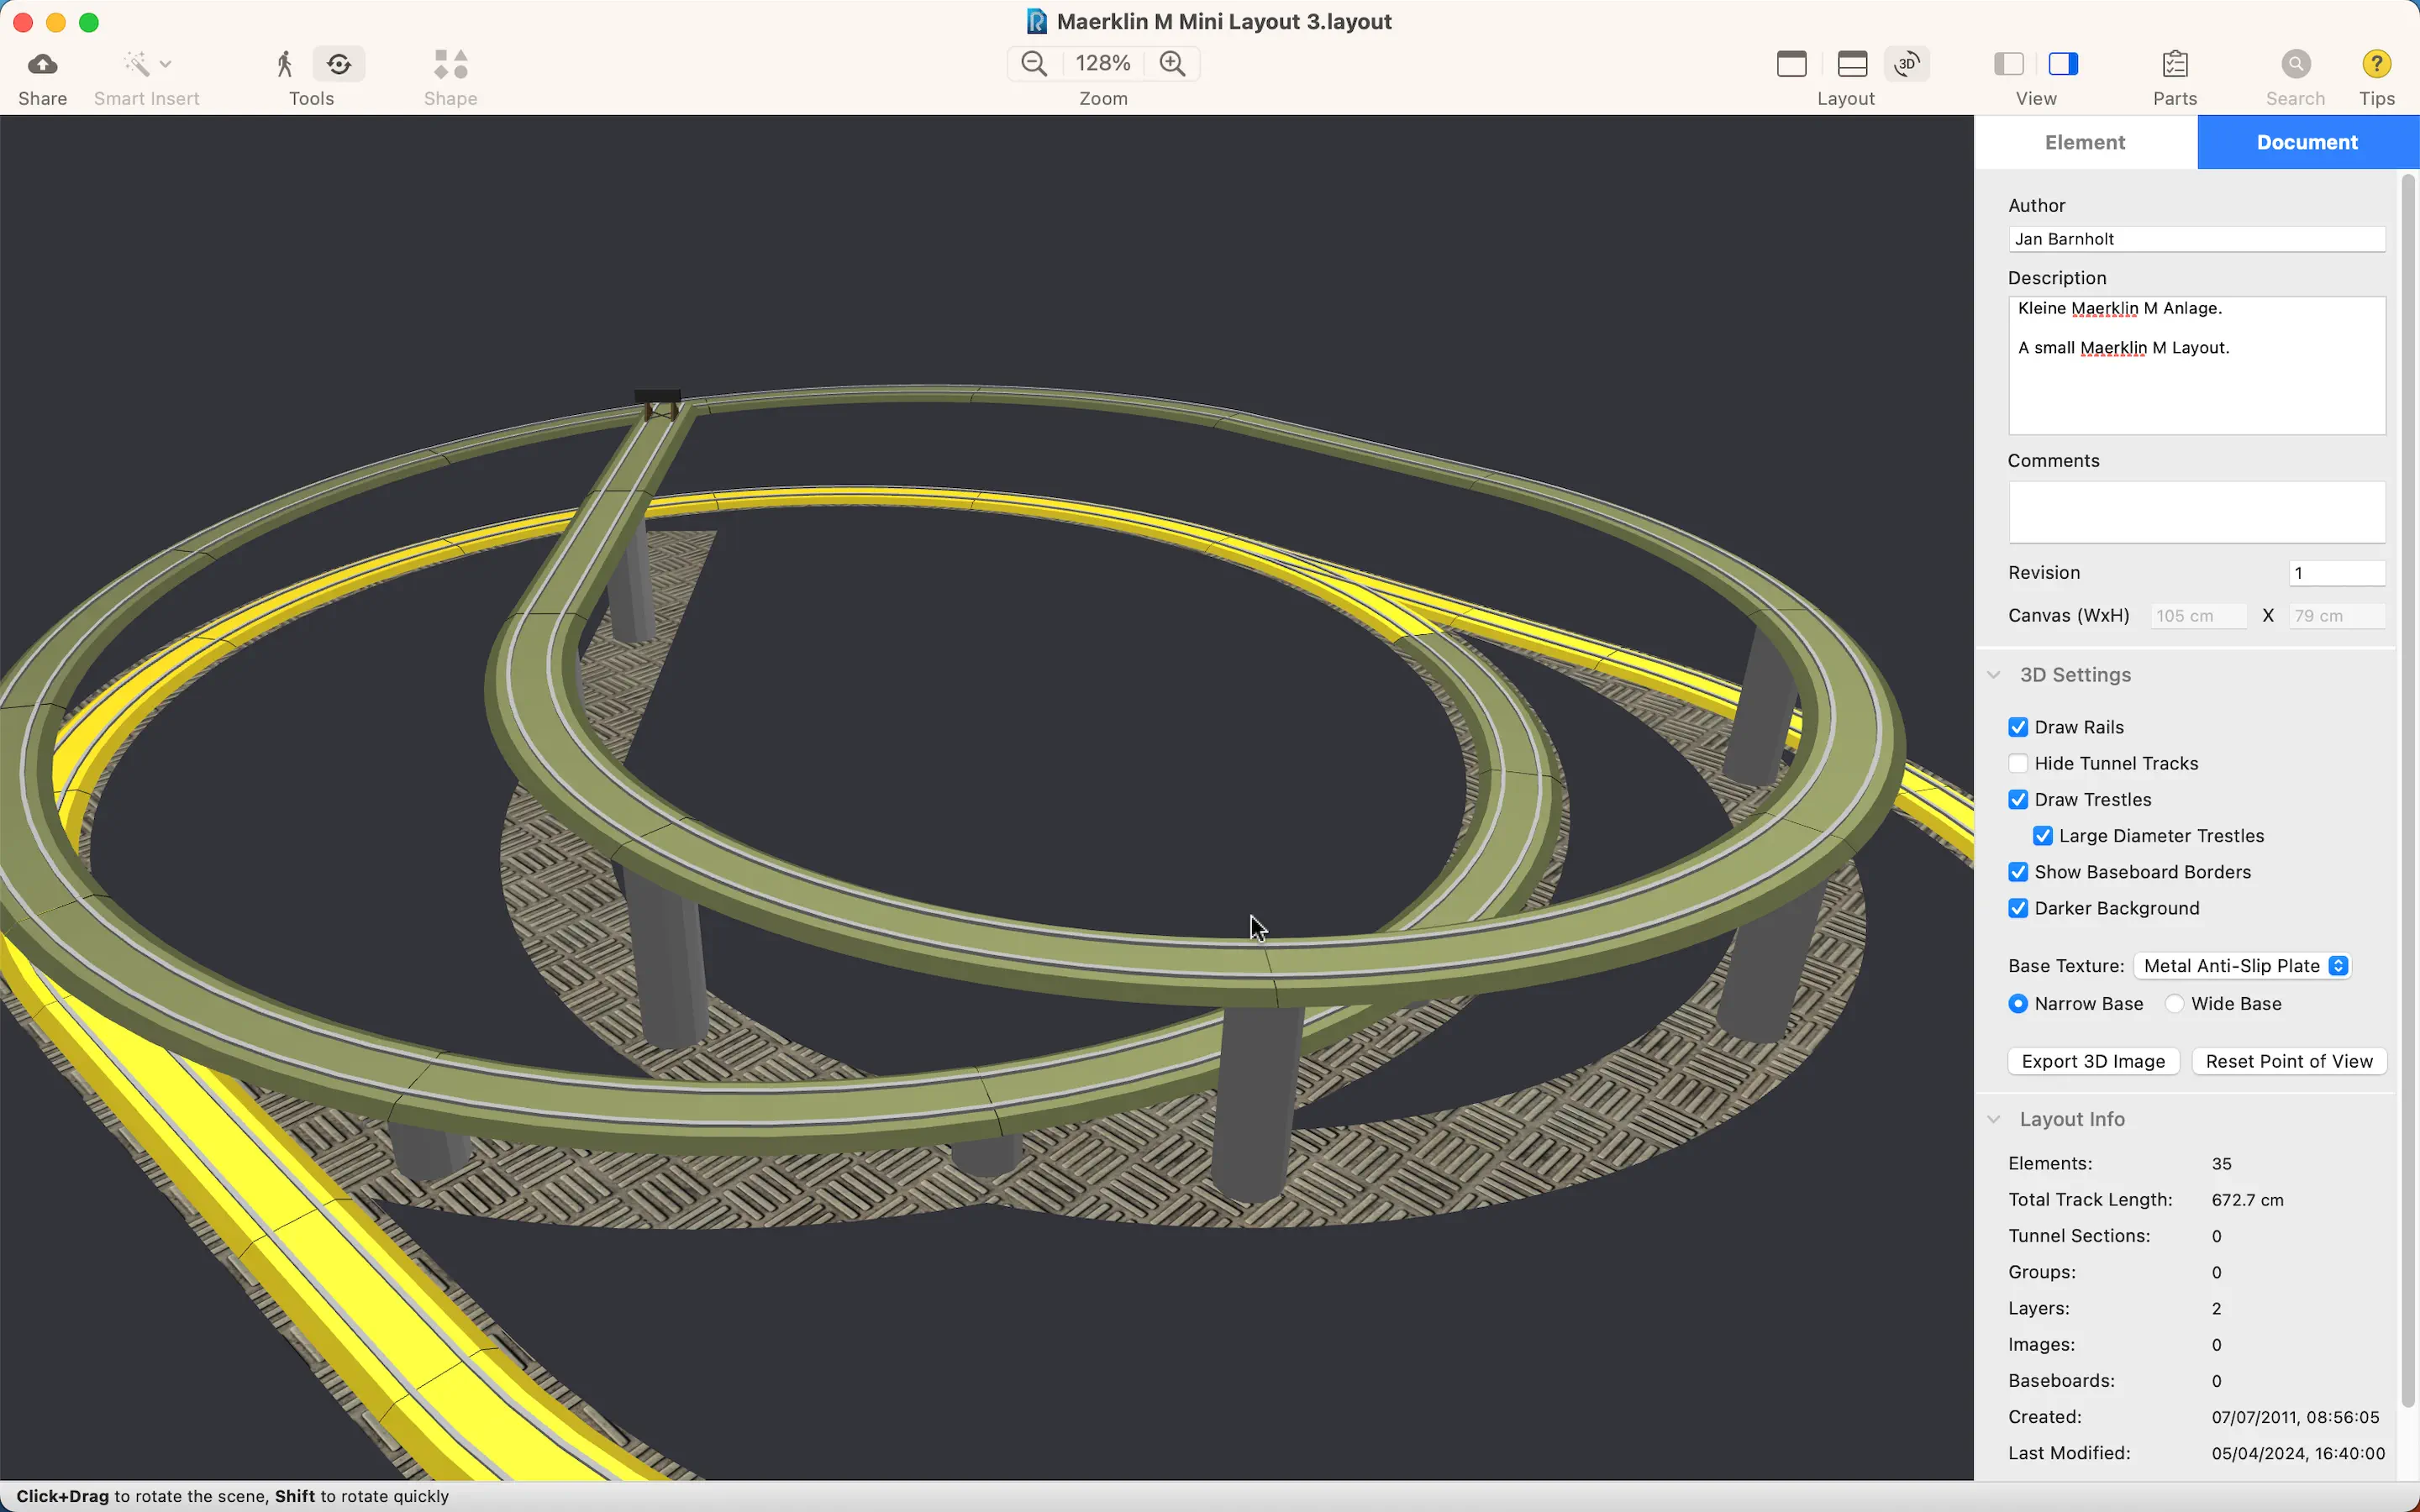The height and width of the screenshot is (1512, 2420).
Task: Click into the Comments text field
Action: pos(2197,512)
